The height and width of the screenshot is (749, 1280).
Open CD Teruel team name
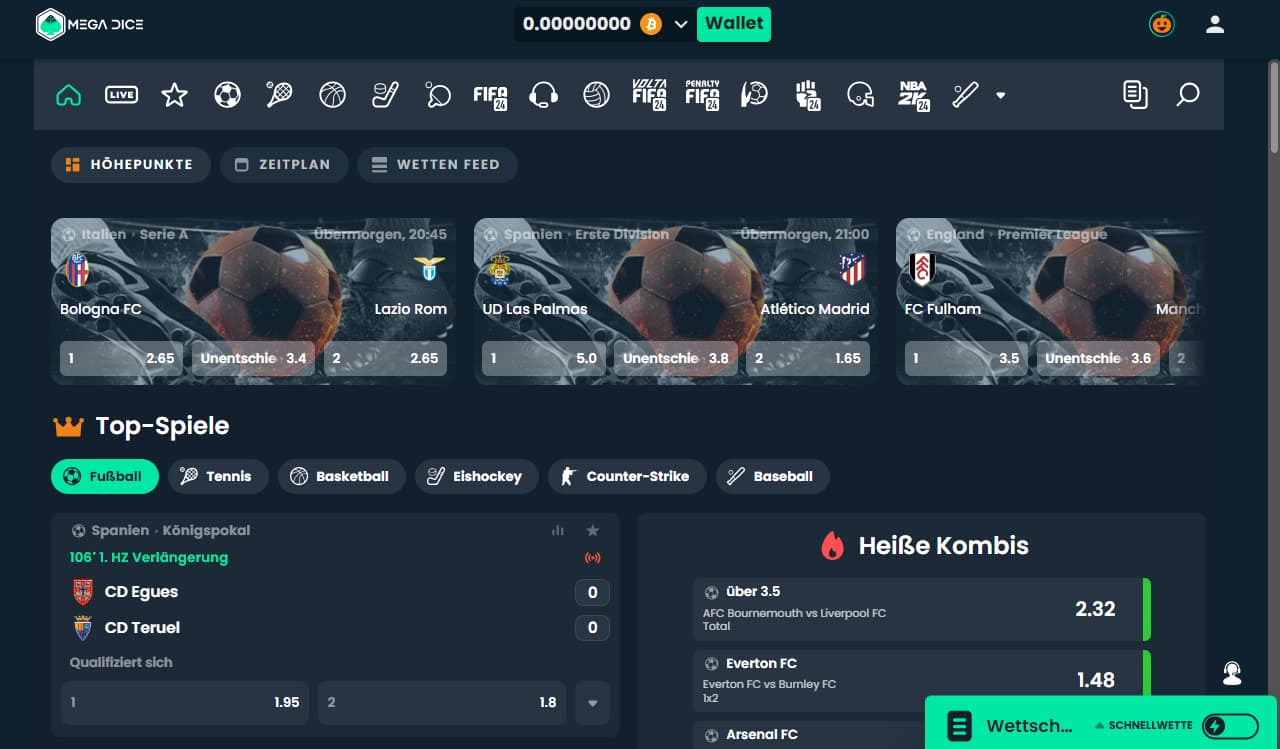click(x=142, y=628)
